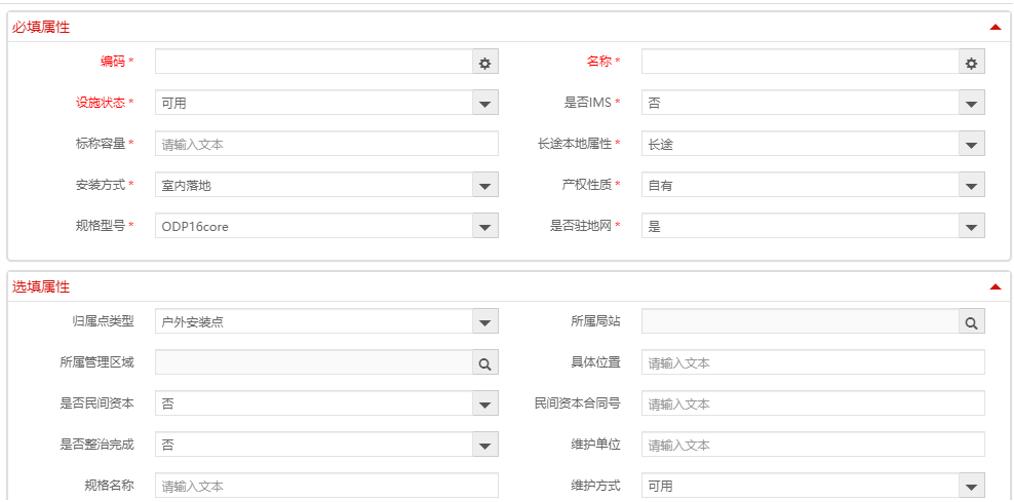This screenshot has height=502, width=1014.
Task: Expand the 产权性质 dropdown
Action: click(x=971, y=186)
